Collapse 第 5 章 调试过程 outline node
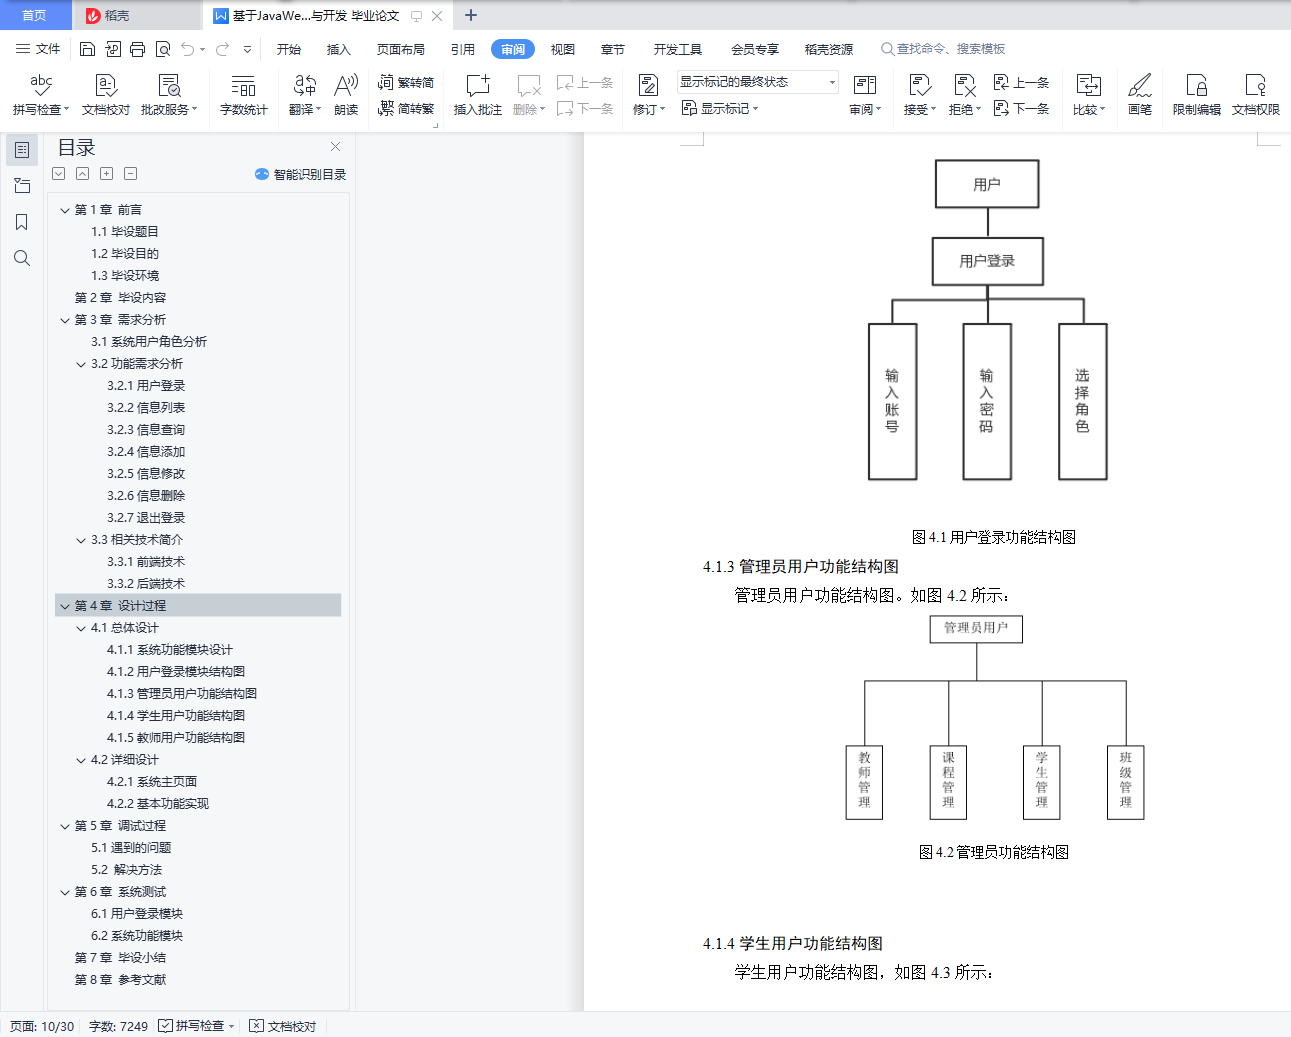The height and width of the screenshot is (1037, 1291). pyautogui.click(x=65, y=826)
